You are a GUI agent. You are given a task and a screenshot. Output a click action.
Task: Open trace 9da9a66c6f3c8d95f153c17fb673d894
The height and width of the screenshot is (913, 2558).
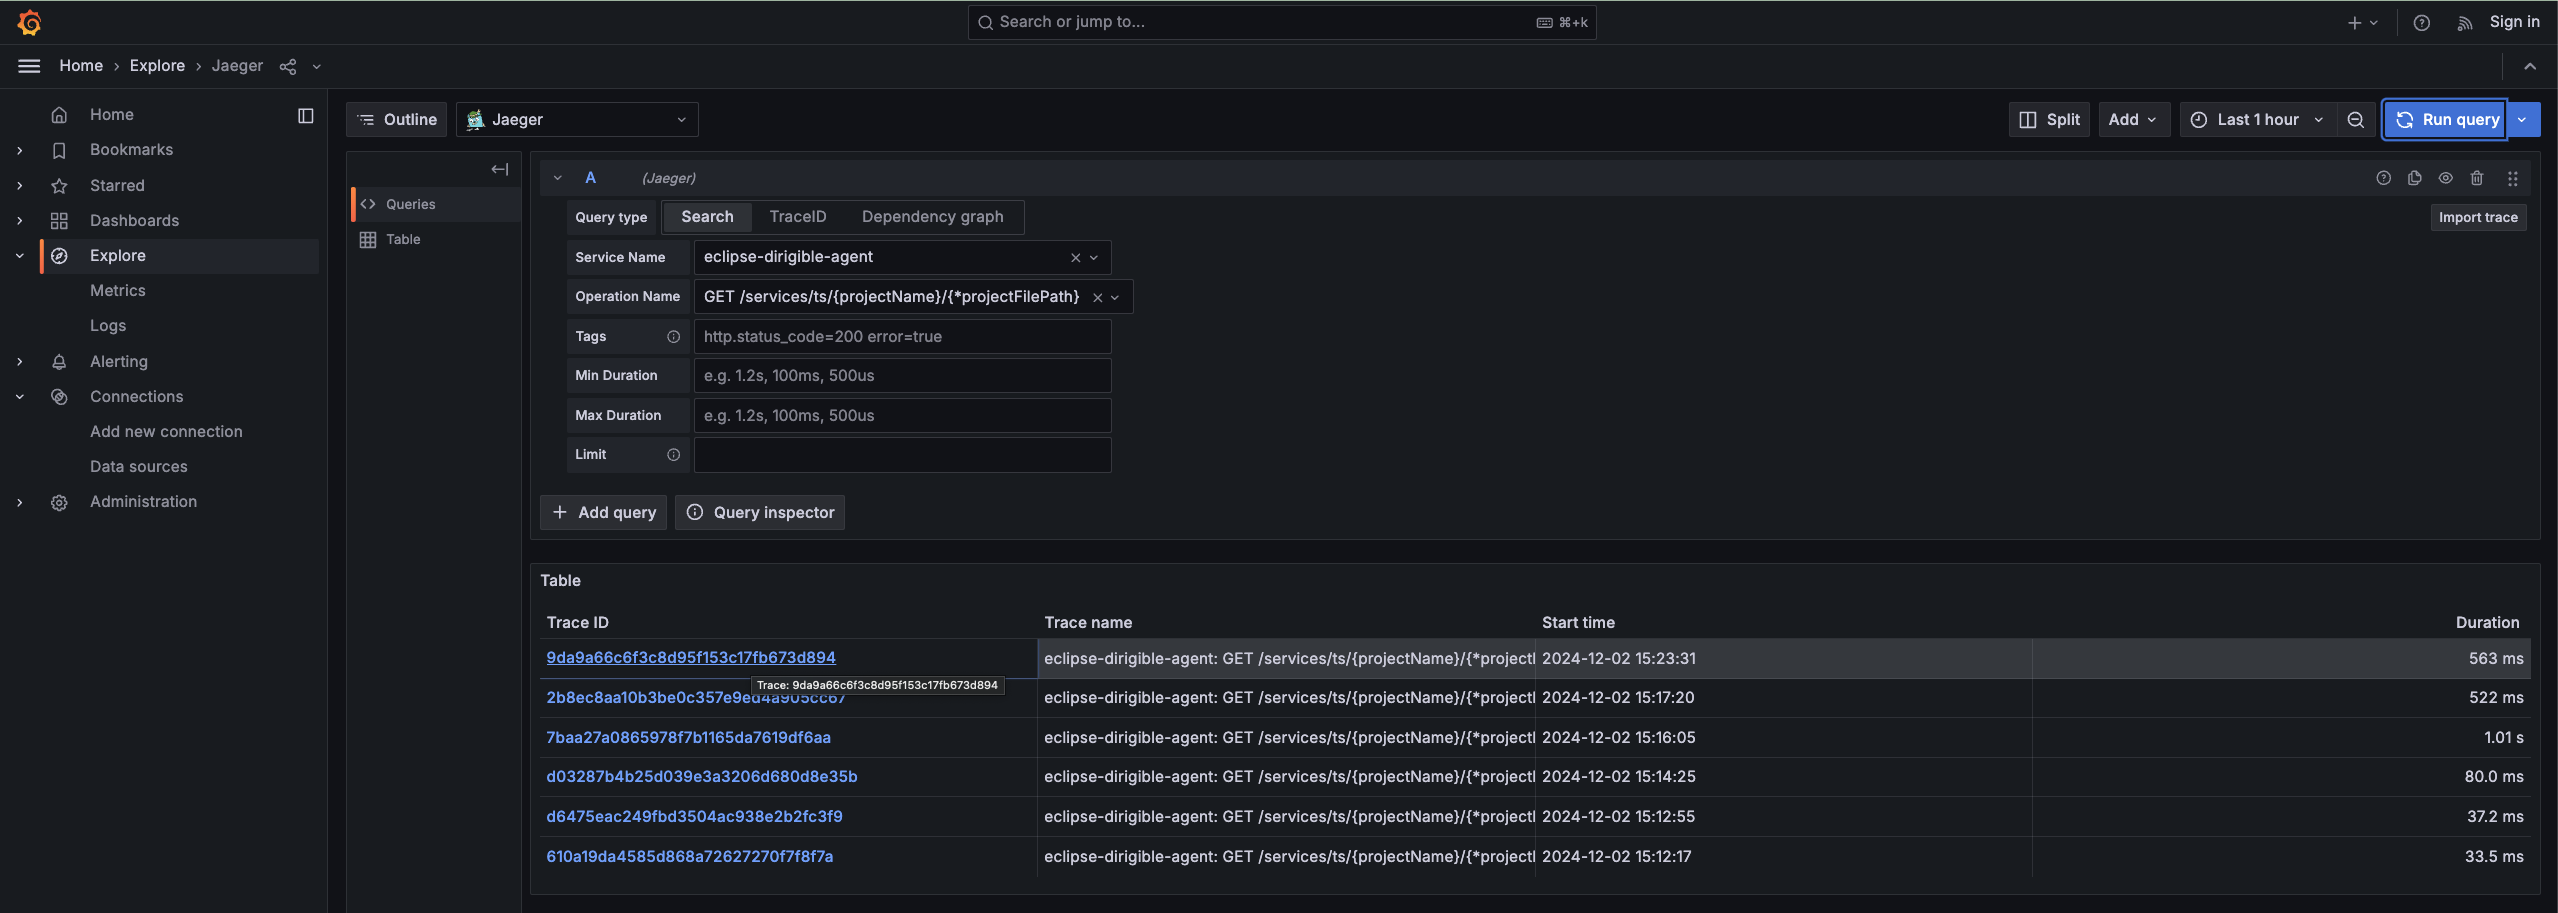coord(691,658)
